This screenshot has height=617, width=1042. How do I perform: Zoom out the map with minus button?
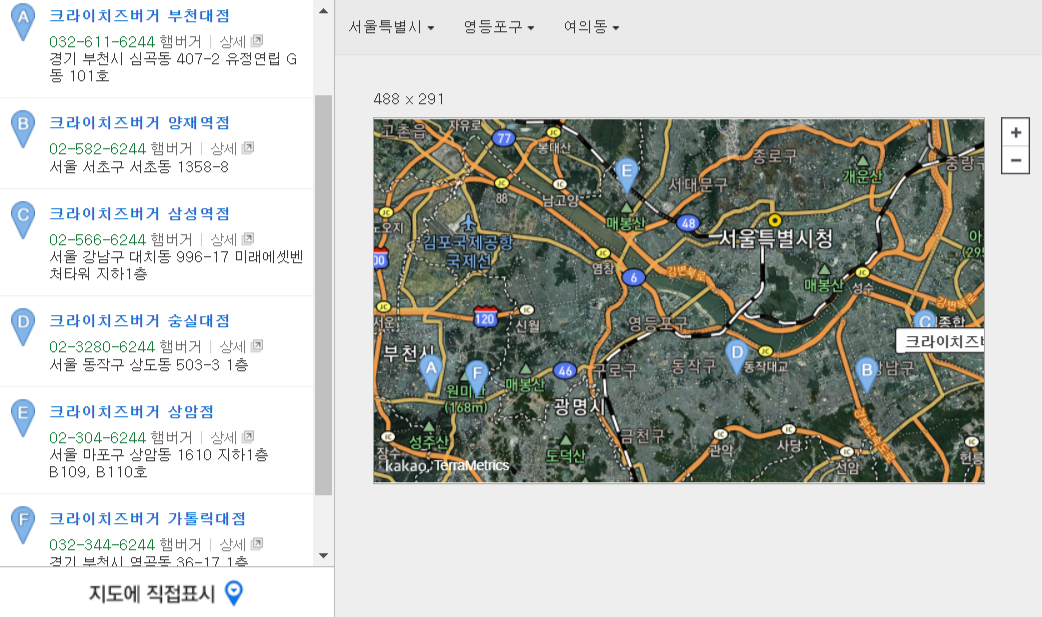tap(1015, 160)
